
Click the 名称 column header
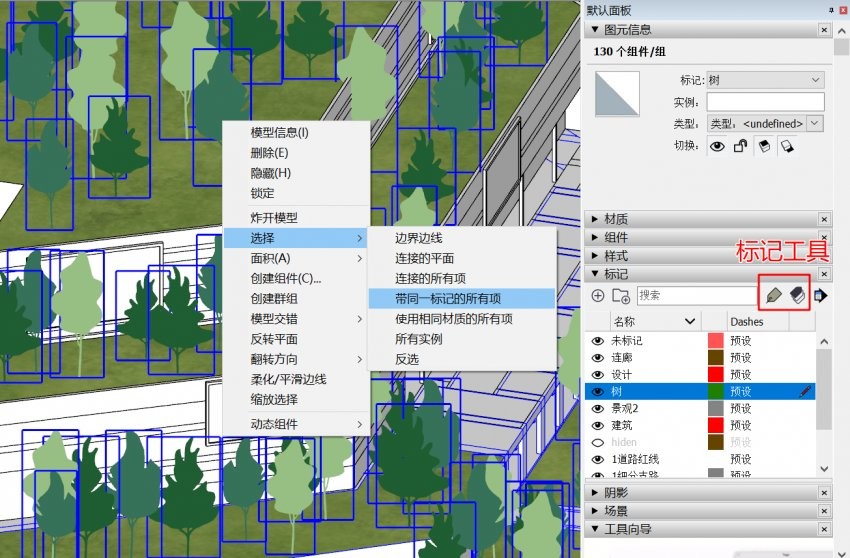point(624,322)
